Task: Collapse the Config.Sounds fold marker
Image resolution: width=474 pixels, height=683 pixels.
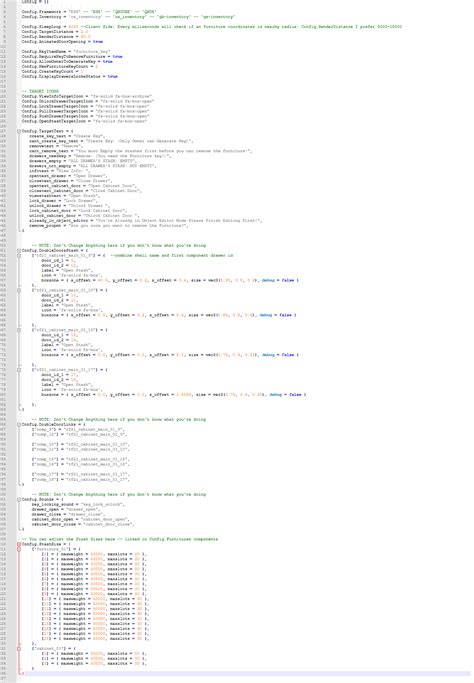Action: tap(19, 499)
